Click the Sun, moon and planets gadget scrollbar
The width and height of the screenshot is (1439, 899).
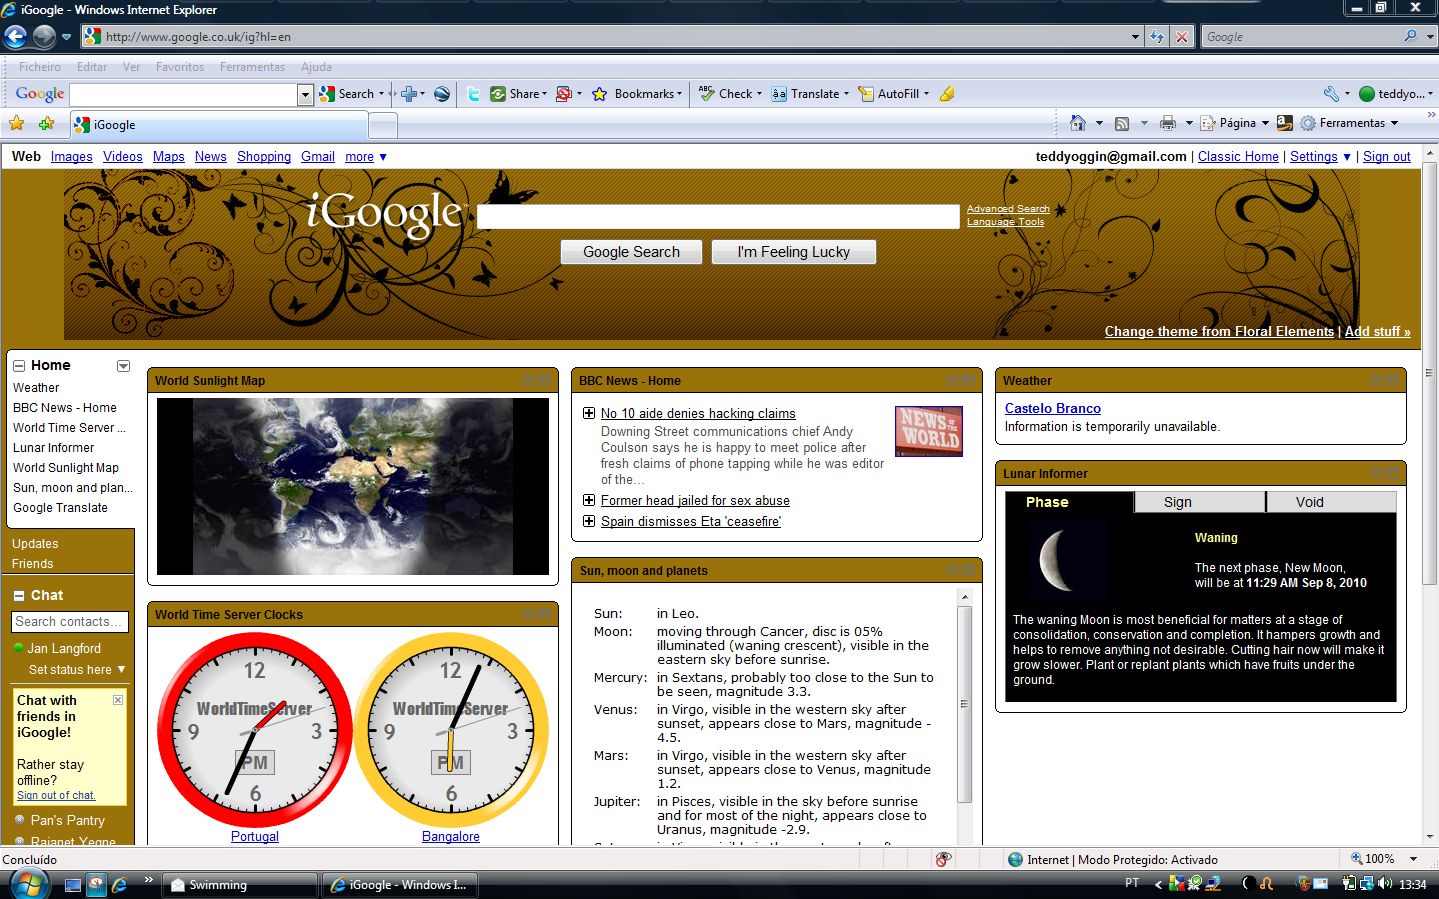[965, 704]
